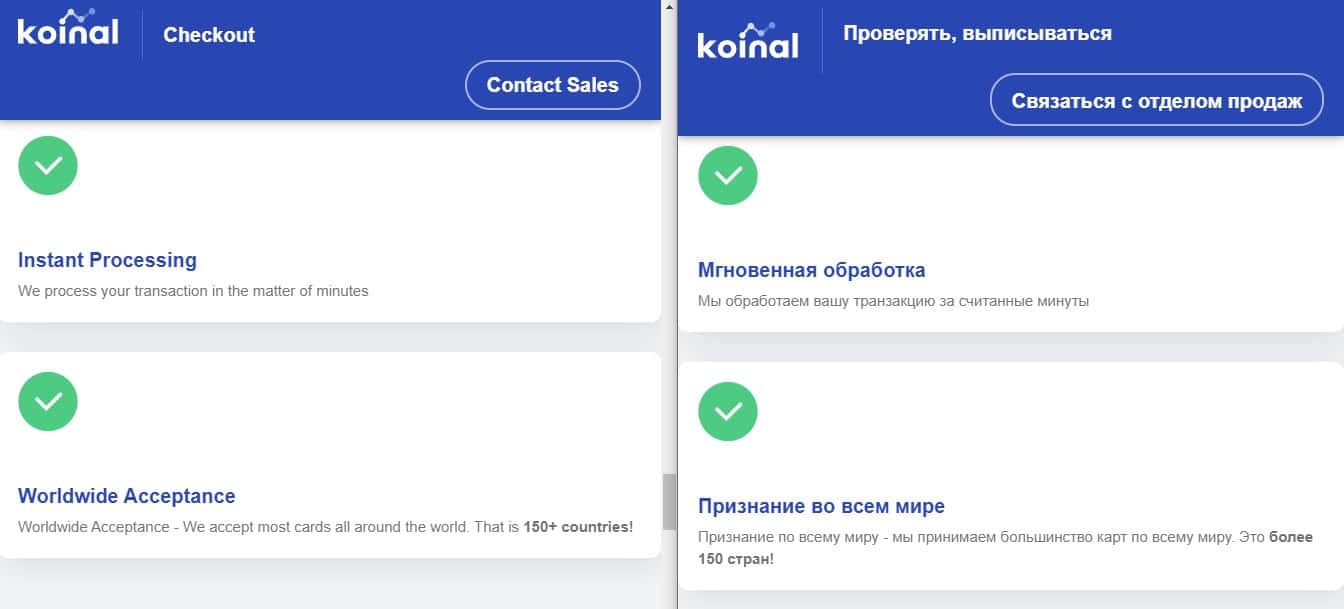Viewport: 1344px width, 609px height.
Task: Select the Checkout header item
Action: [209, 35]
